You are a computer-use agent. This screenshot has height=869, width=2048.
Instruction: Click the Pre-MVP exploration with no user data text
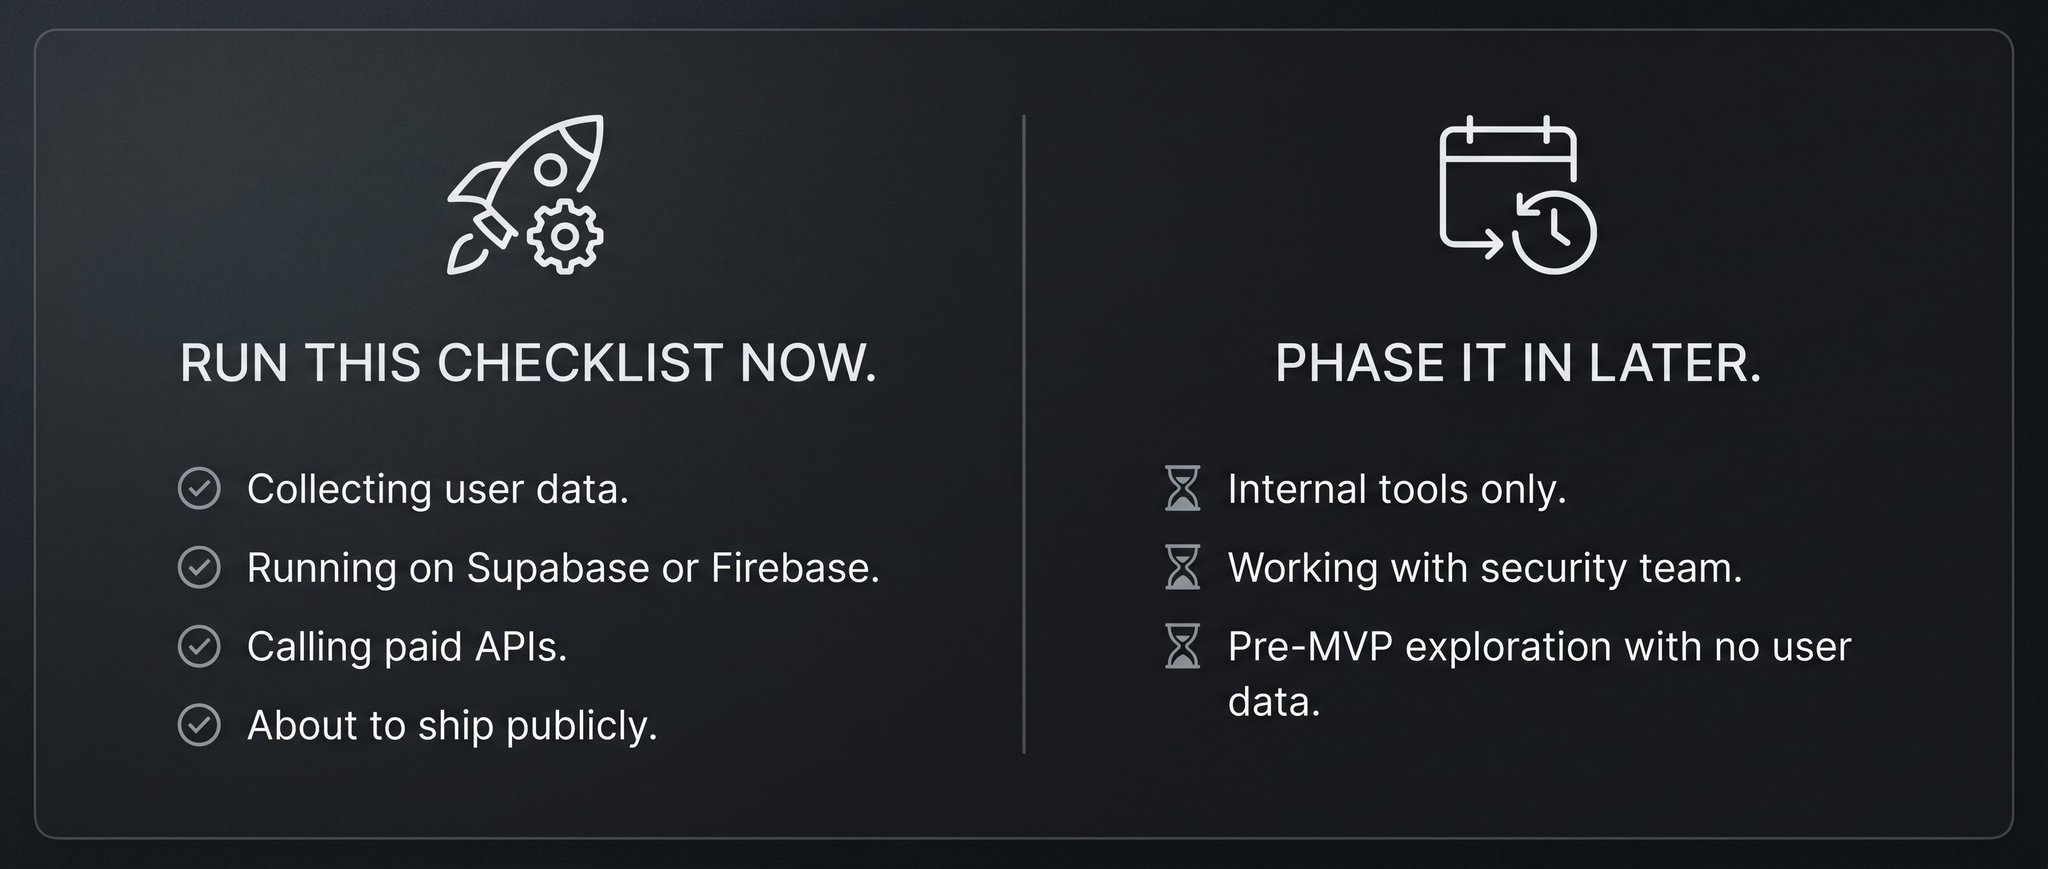pos(1540,674)
